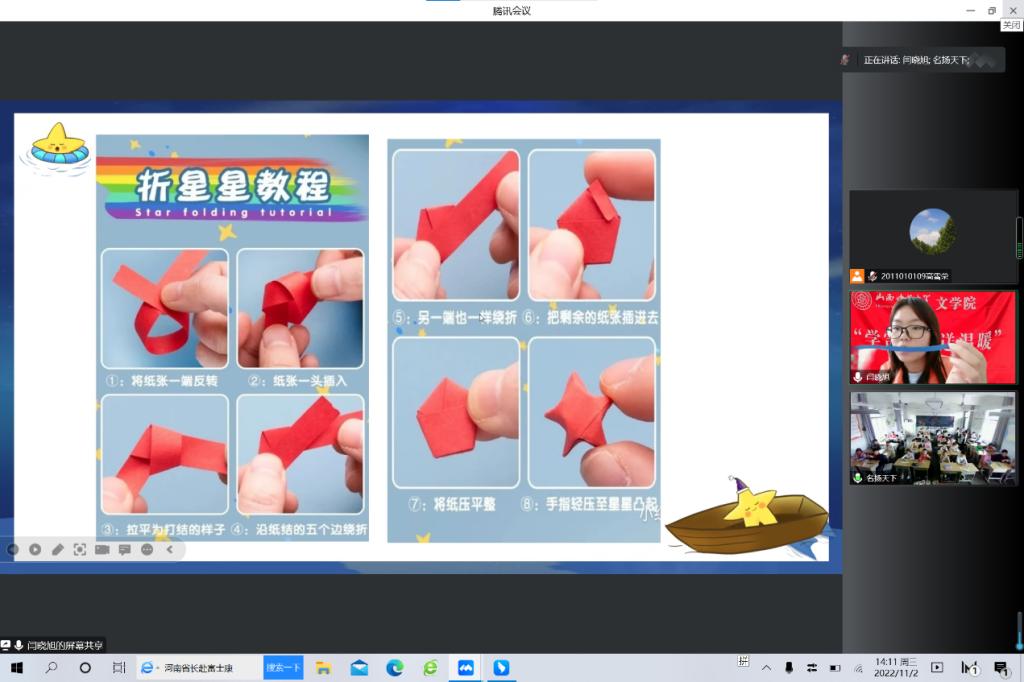Select the classroom video thumbnail
The width and height of the screenshot is (1024, 682).
[932, 438]
